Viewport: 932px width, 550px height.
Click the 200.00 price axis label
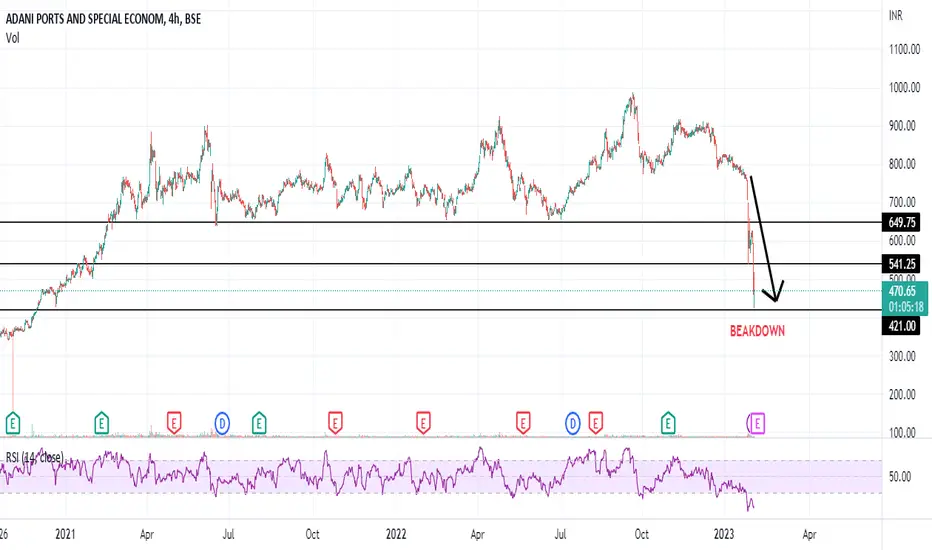coord(902,394)
